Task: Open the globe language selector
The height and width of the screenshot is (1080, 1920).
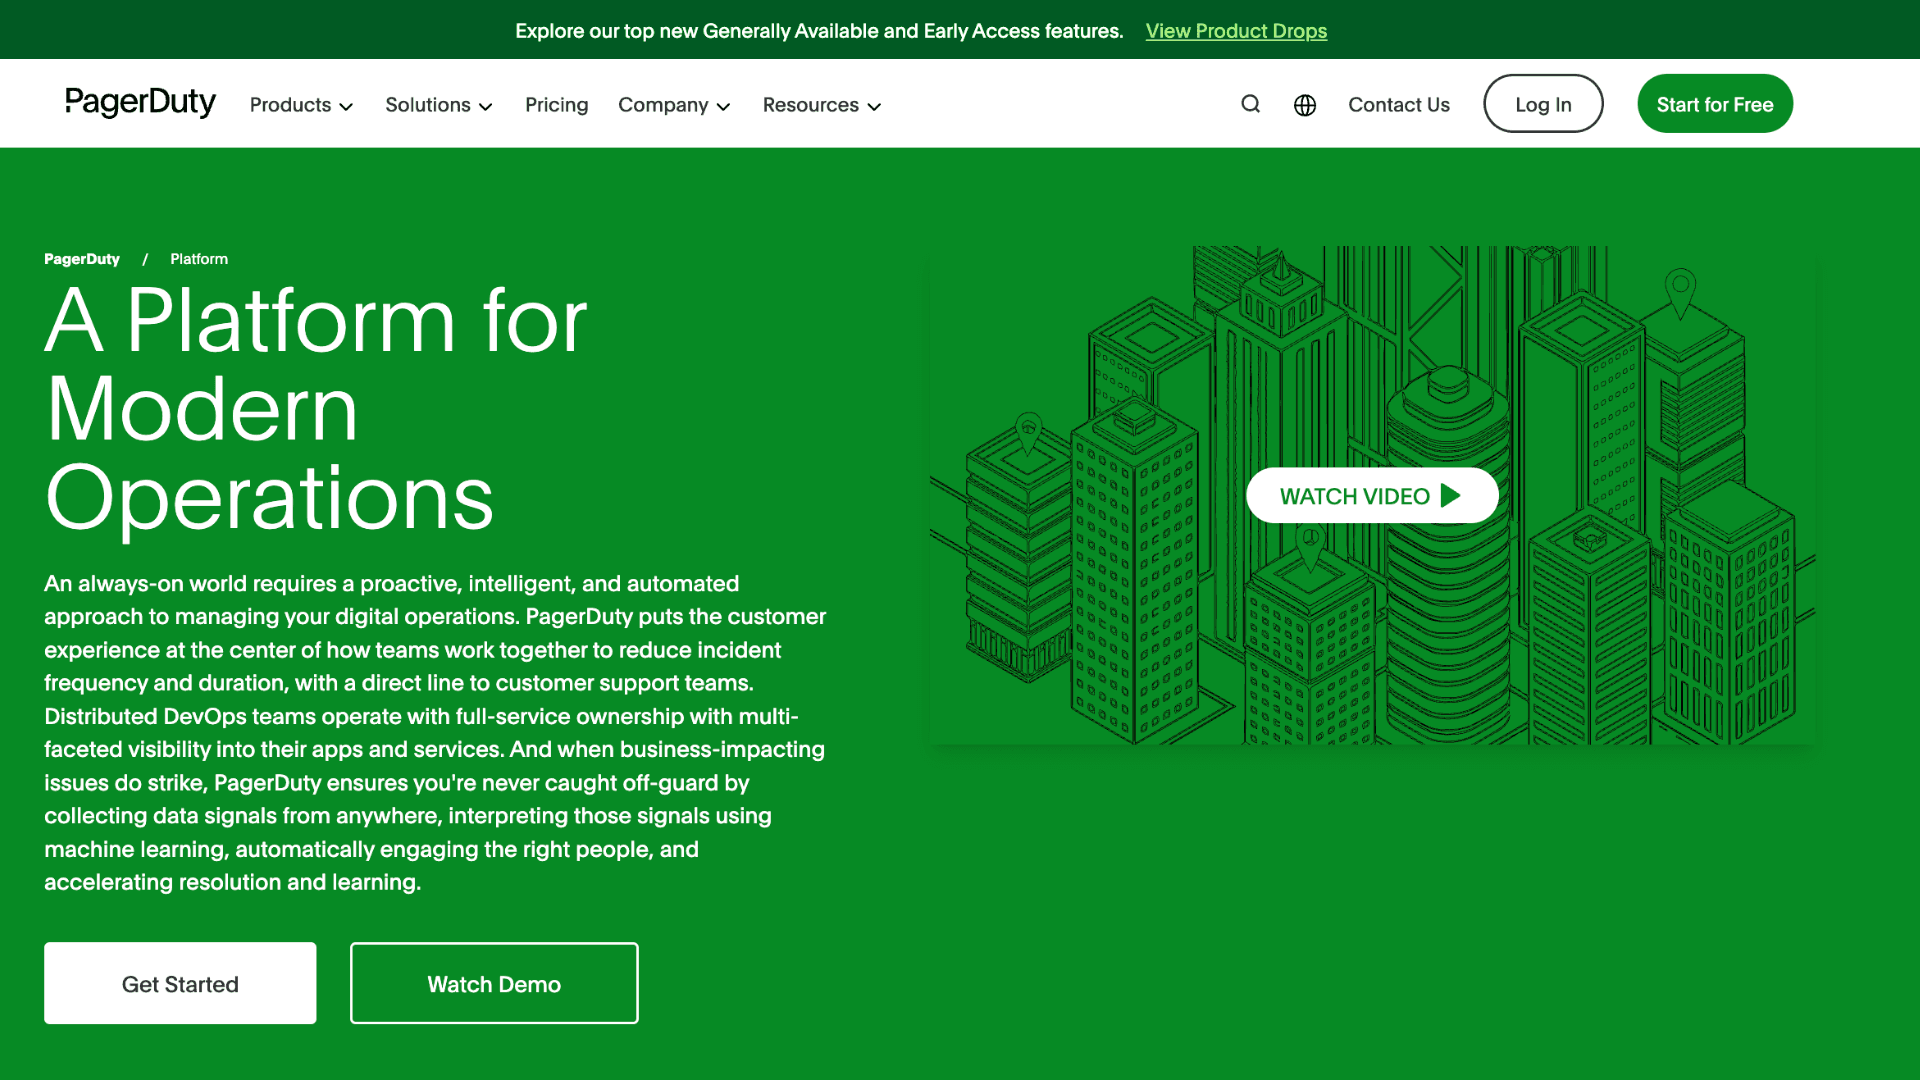Action: [1305, 105]
